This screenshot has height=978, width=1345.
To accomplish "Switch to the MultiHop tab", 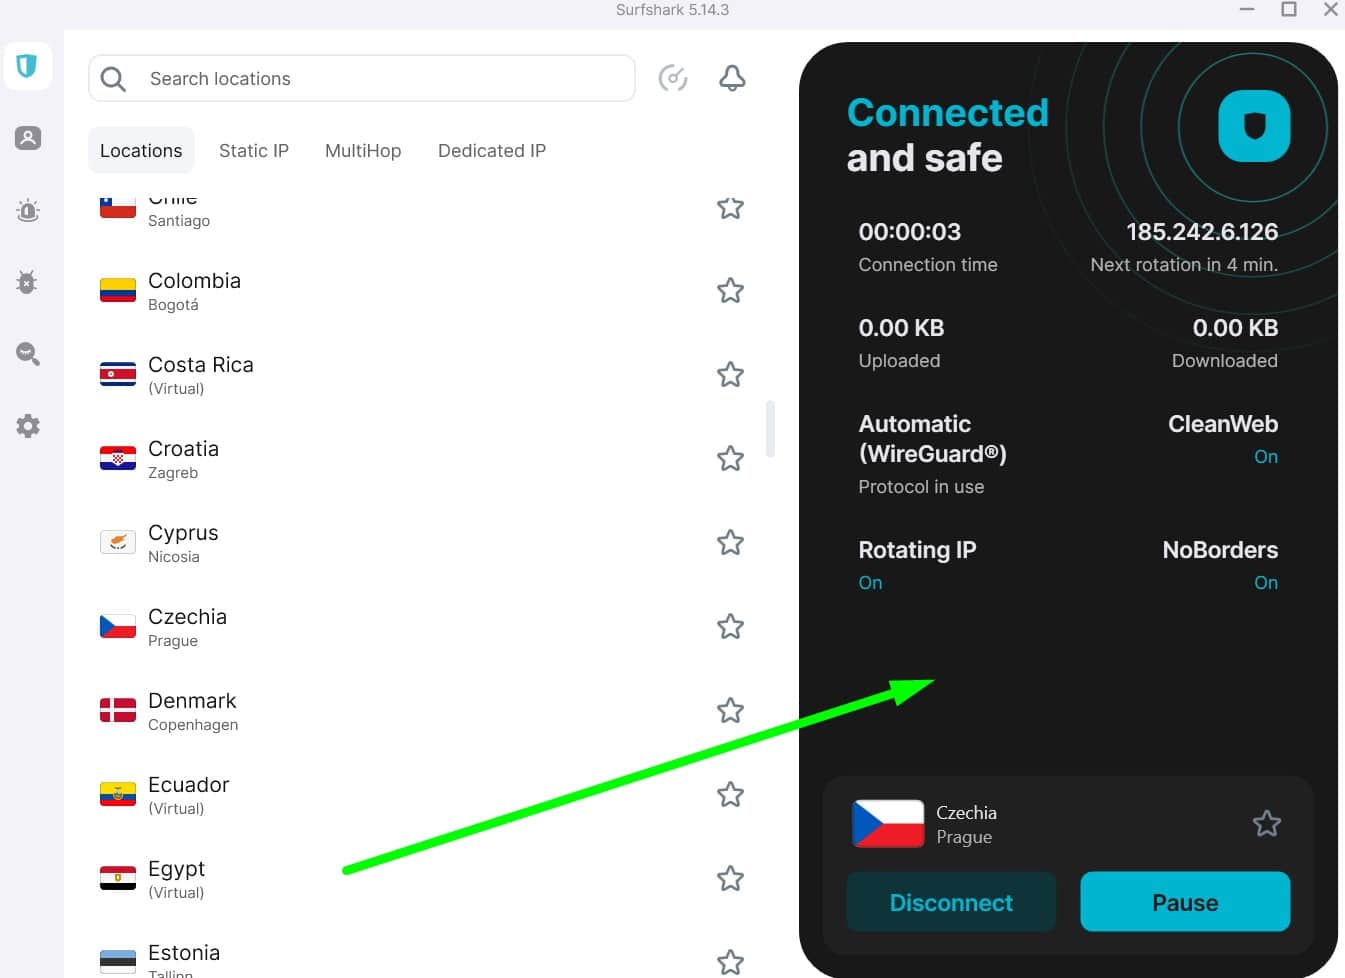I will 363,151.
